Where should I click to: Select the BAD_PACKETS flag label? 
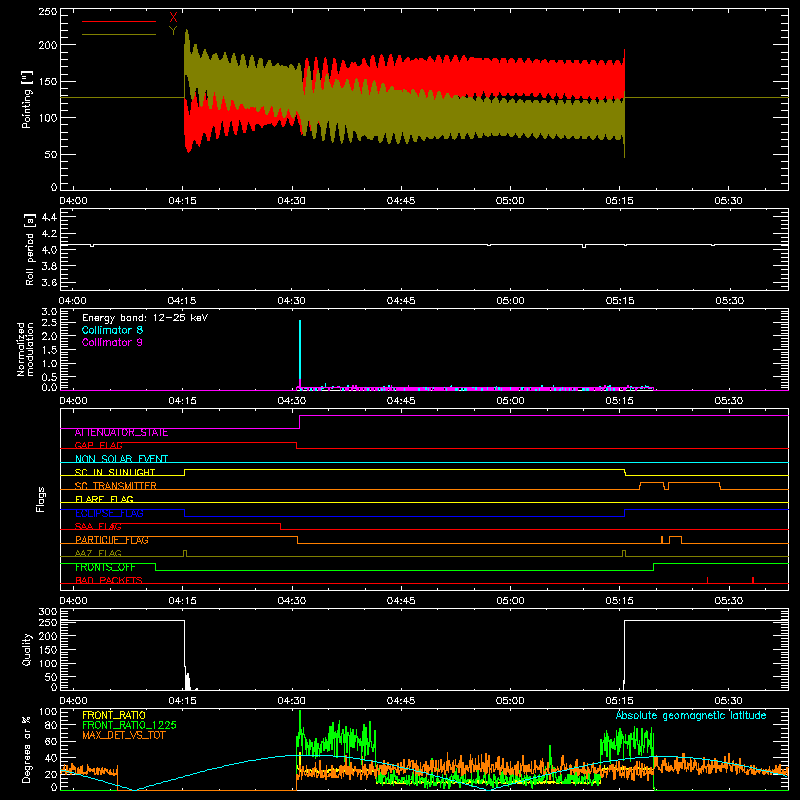click(109, 581)
